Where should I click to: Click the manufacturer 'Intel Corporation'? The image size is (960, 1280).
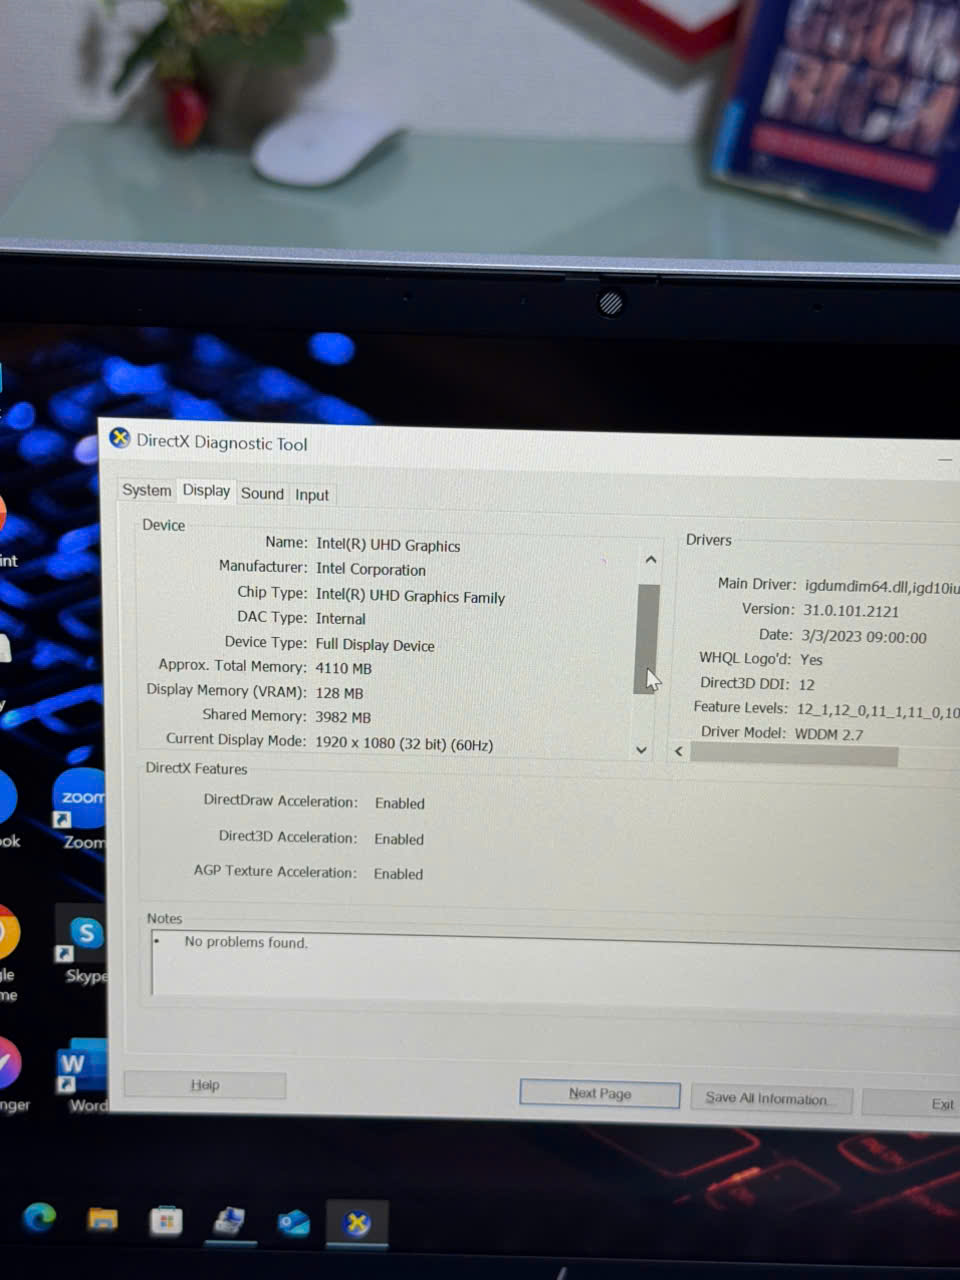tap(371, 570)
